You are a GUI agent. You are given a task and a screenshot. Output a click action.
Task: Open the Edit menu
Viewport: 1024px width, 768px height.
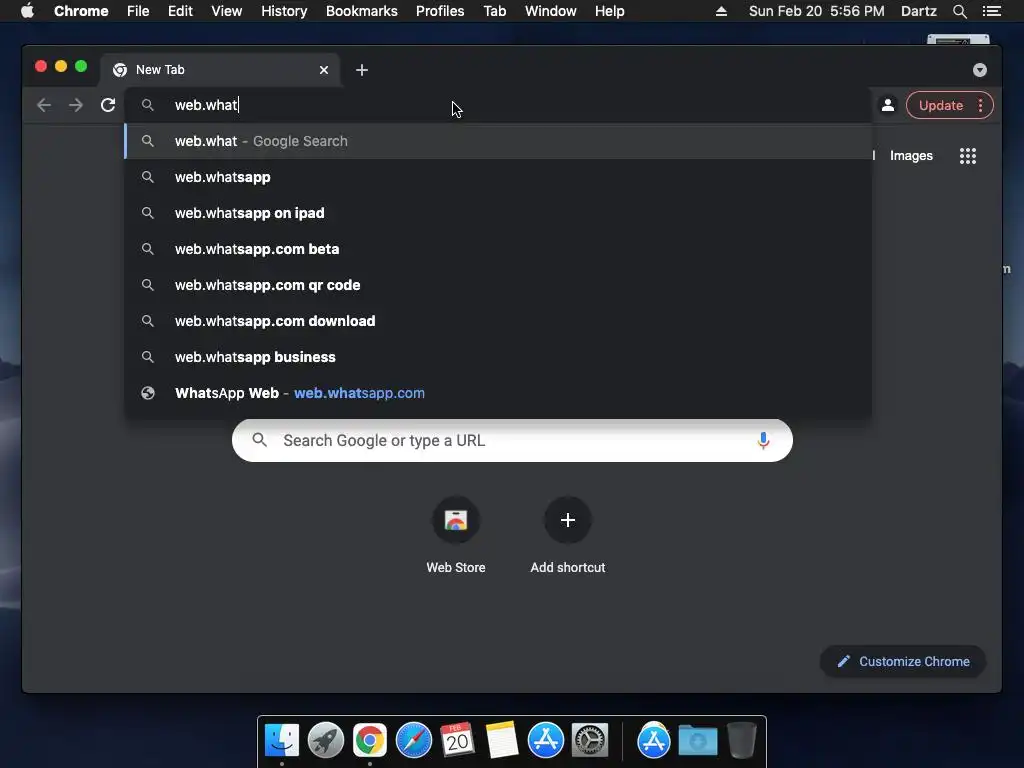[x=180, y=11]
